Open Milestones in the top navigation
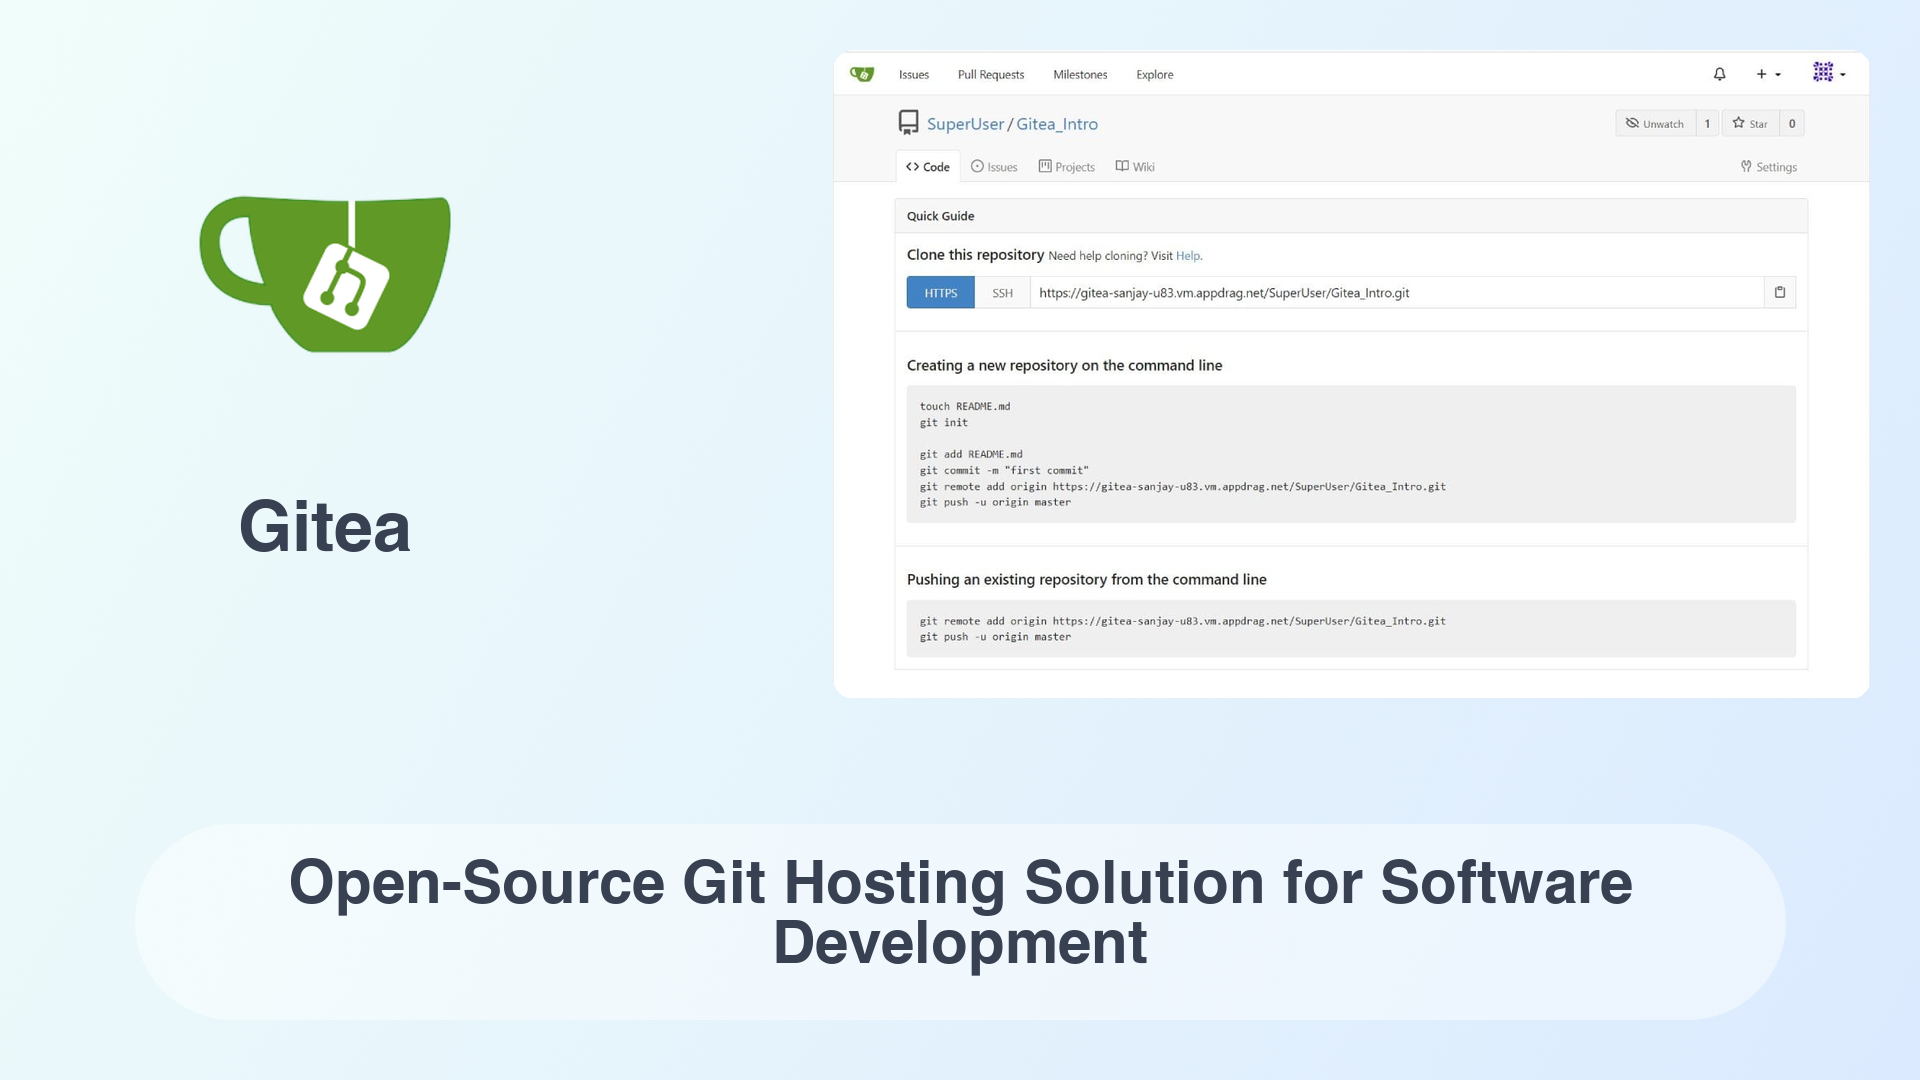Image resolution: width=1920 pixels, height=1080 pixels. [1080, 75]
